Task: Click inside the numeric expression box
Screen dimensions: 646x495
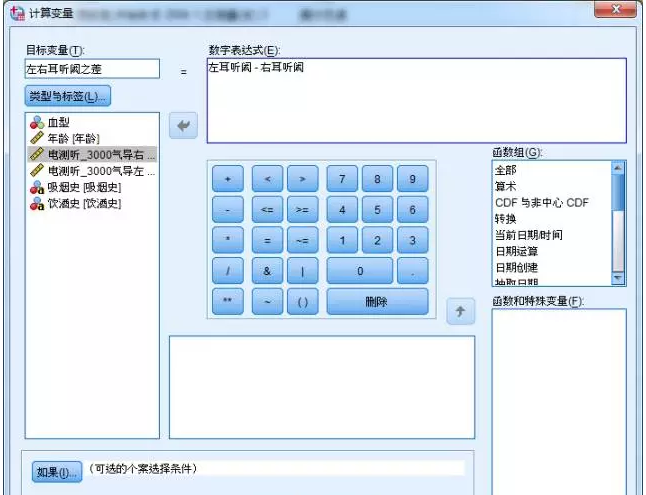Action: tap(416, 100)
